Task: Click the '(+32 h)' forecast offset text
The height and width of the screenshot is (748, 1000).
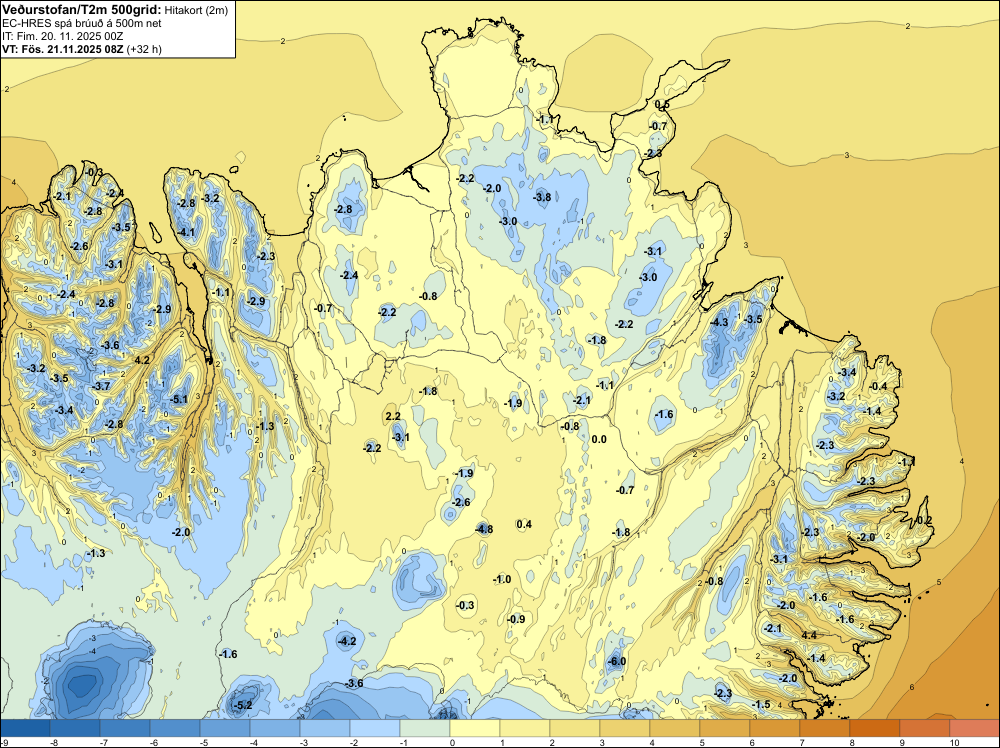Action: pos(143,49)
